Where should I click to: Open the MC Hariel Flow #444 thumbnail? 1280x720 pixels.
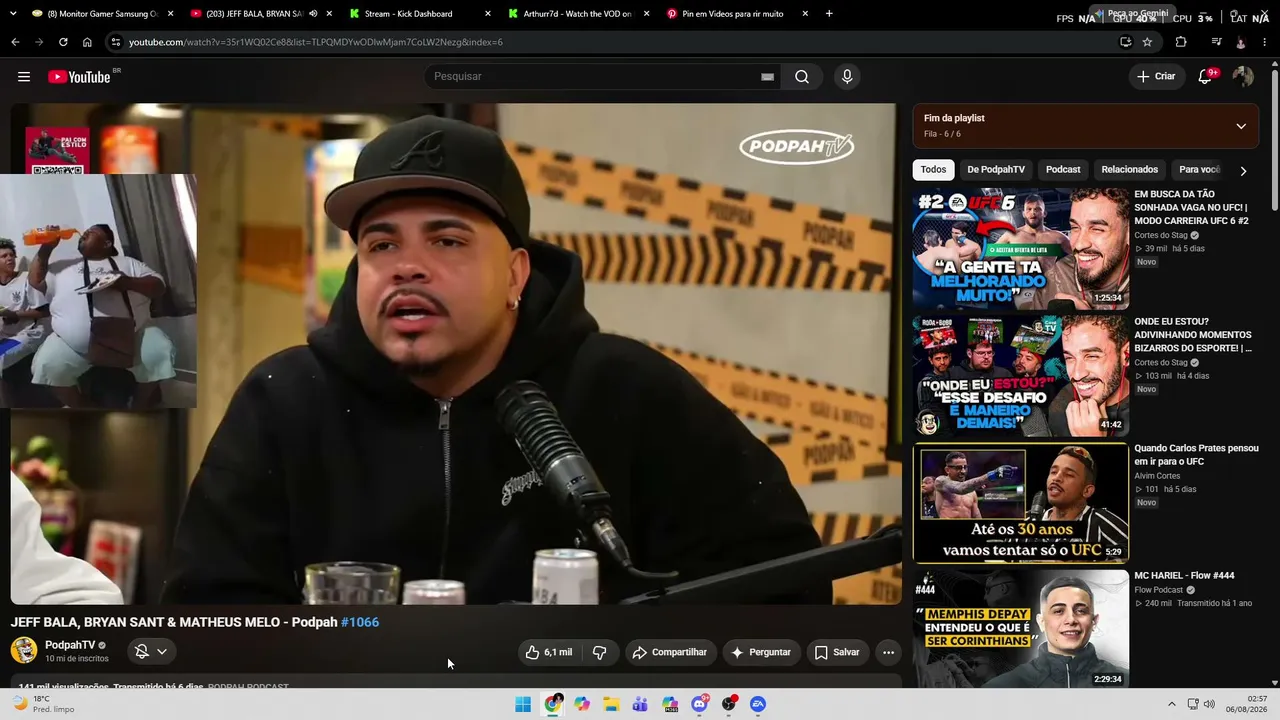(x=1020, y=630)
